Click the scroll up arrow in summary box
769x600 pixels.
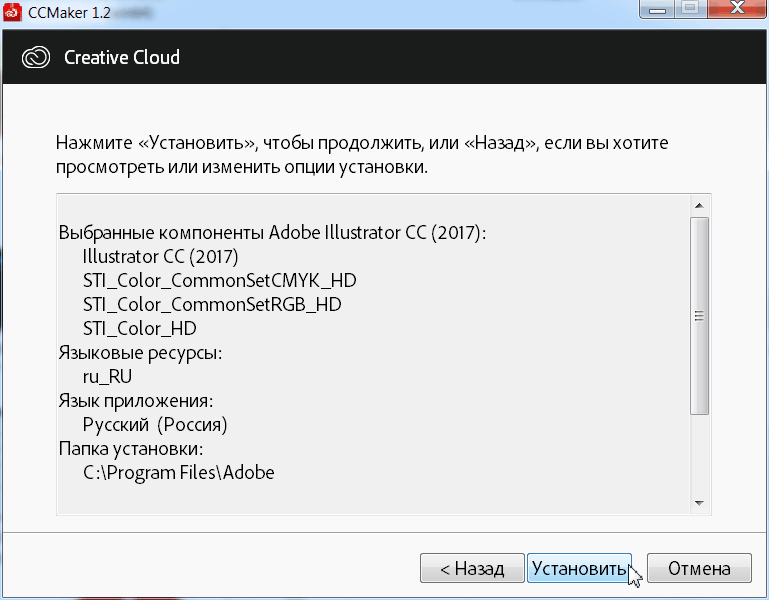[x=699, y=206]
